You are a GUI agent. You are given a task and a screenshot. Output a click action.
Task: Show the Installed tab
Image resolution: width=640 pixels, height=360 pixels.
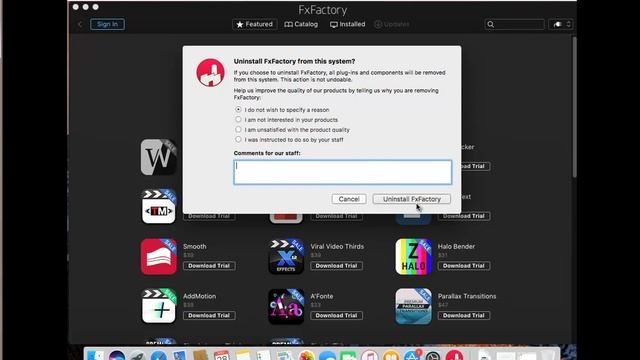(347, 24)
